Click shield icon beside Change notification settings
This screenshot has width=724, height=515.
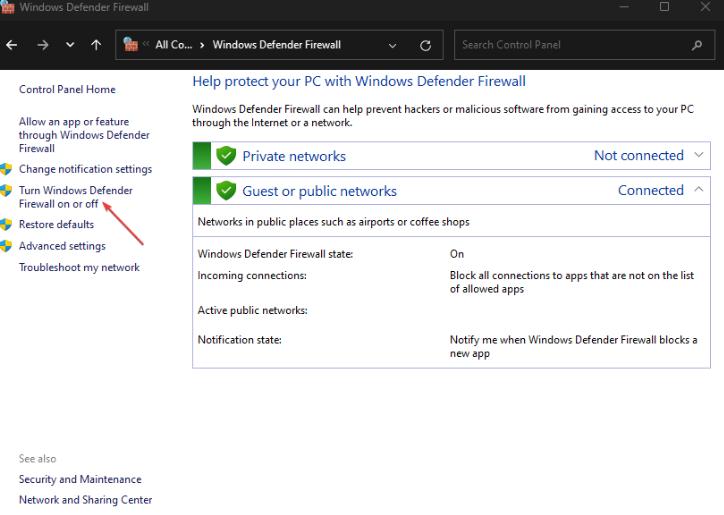click(x=6, y=169)
